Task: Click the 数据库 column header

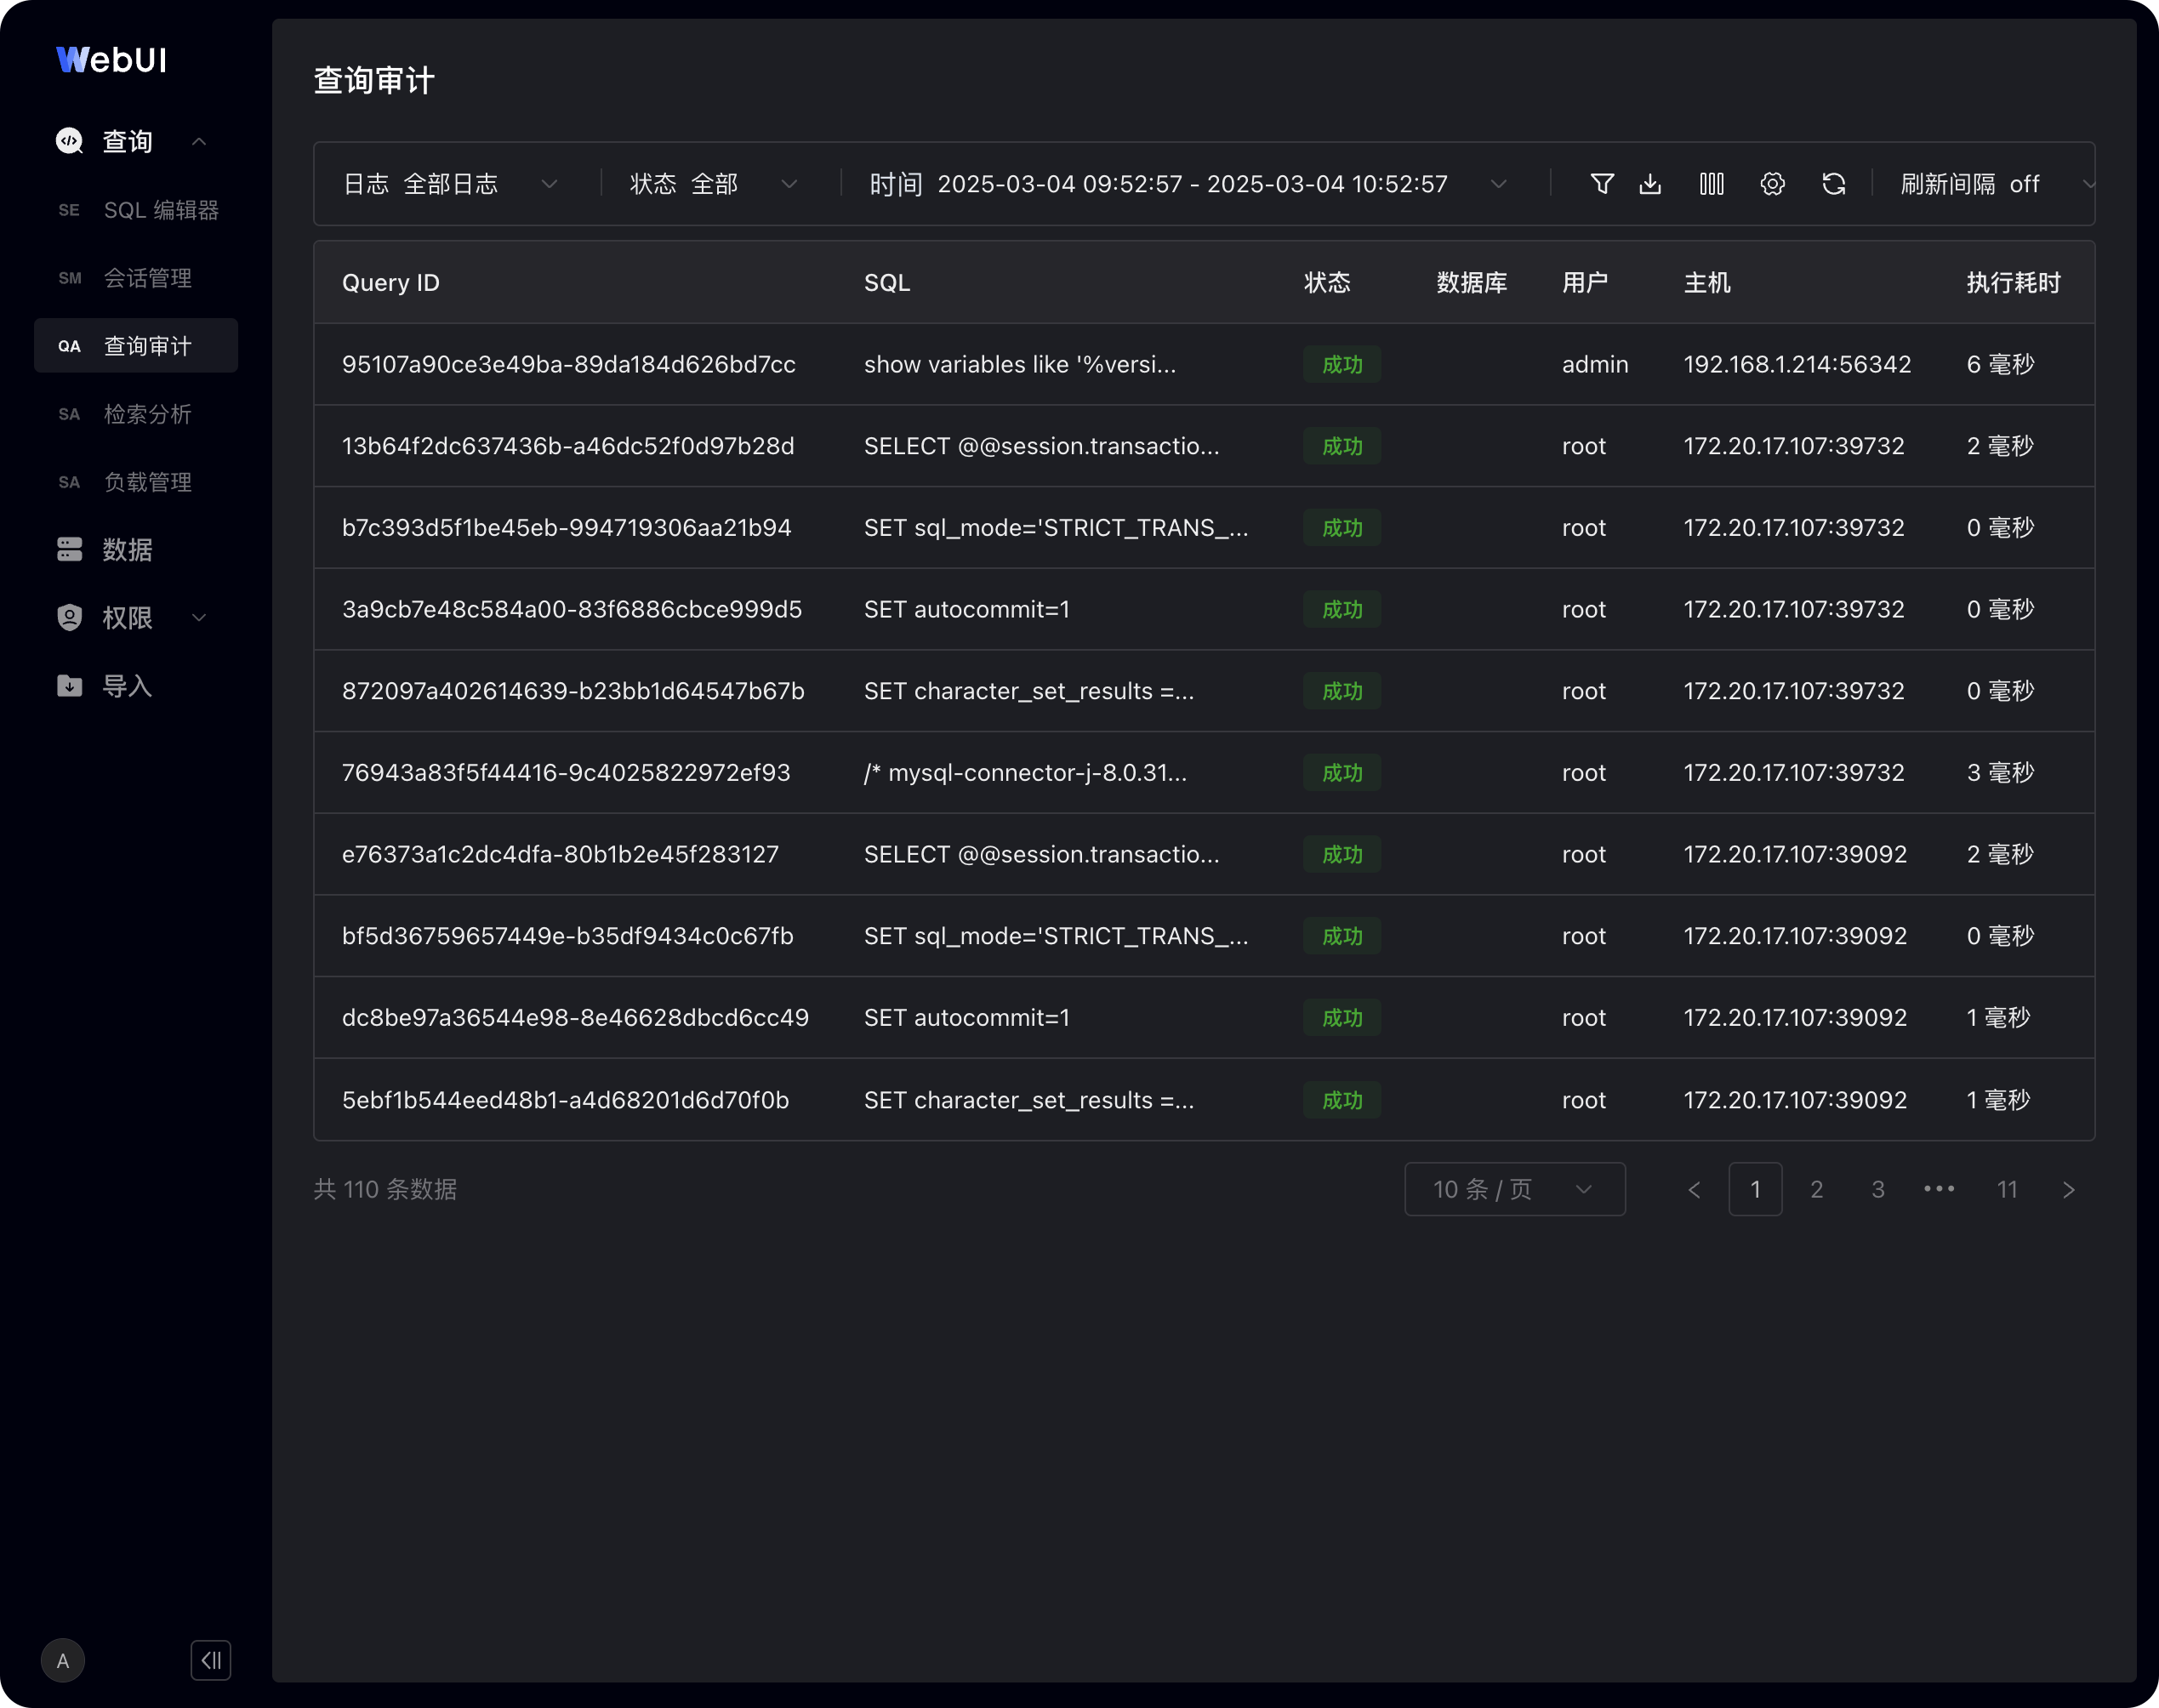Action: coord(1471,283)
